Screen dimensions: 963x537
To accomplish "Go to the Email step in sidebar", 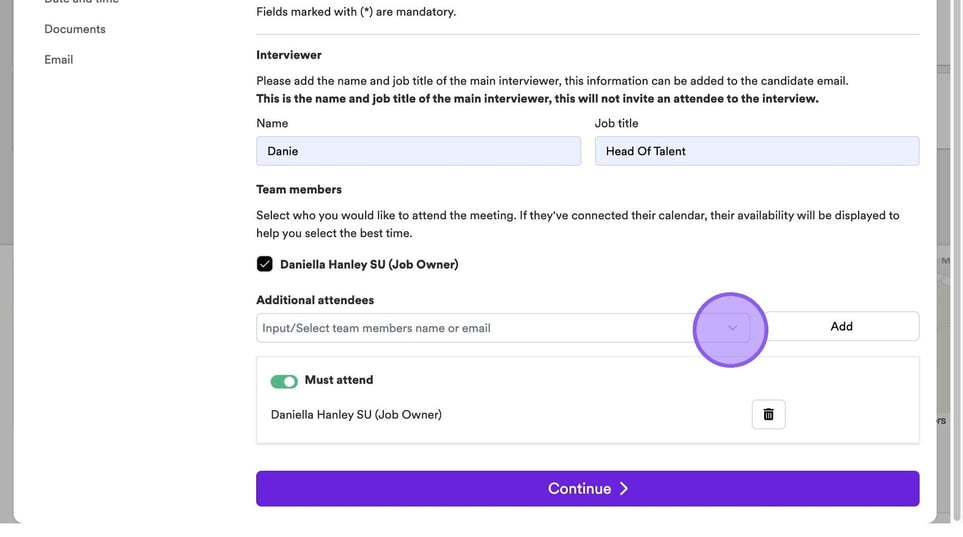I will tap(59, 60).
